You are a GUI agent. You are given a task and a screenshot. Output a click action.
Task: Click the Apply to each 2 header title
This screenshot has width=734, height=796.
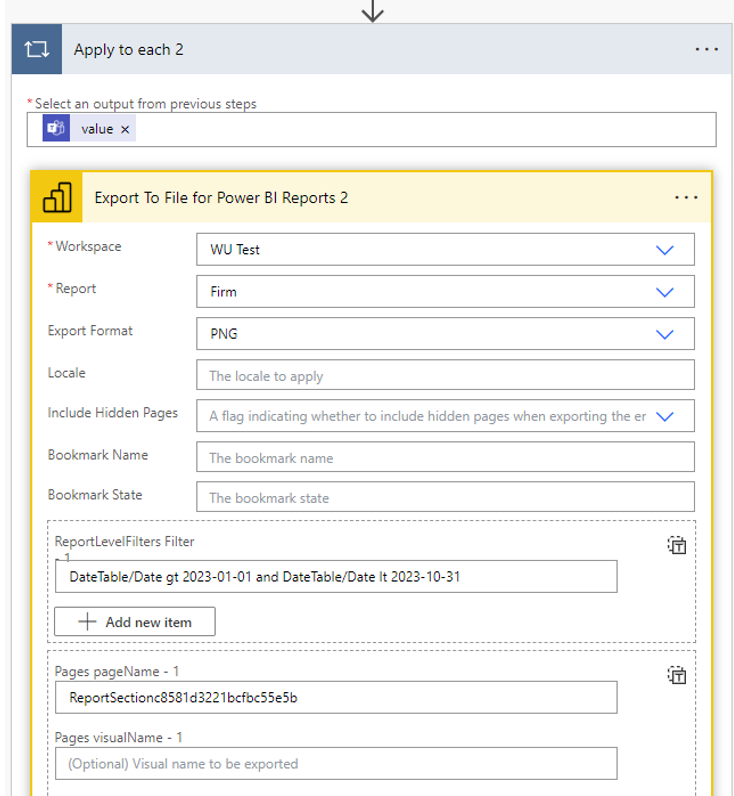[129, 50]
